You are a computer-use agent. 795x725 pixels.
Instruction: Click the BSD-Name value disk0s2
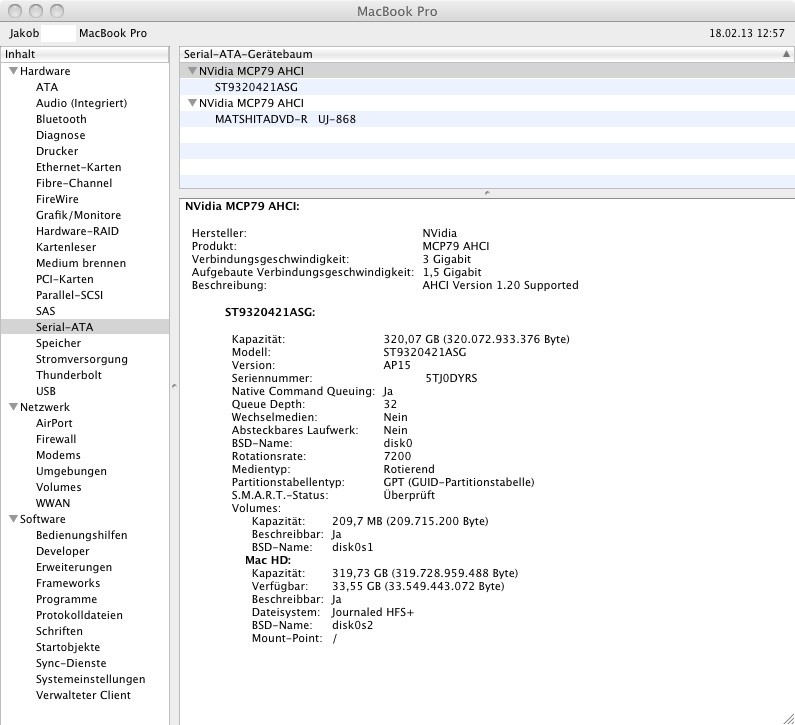coord(352,625)
